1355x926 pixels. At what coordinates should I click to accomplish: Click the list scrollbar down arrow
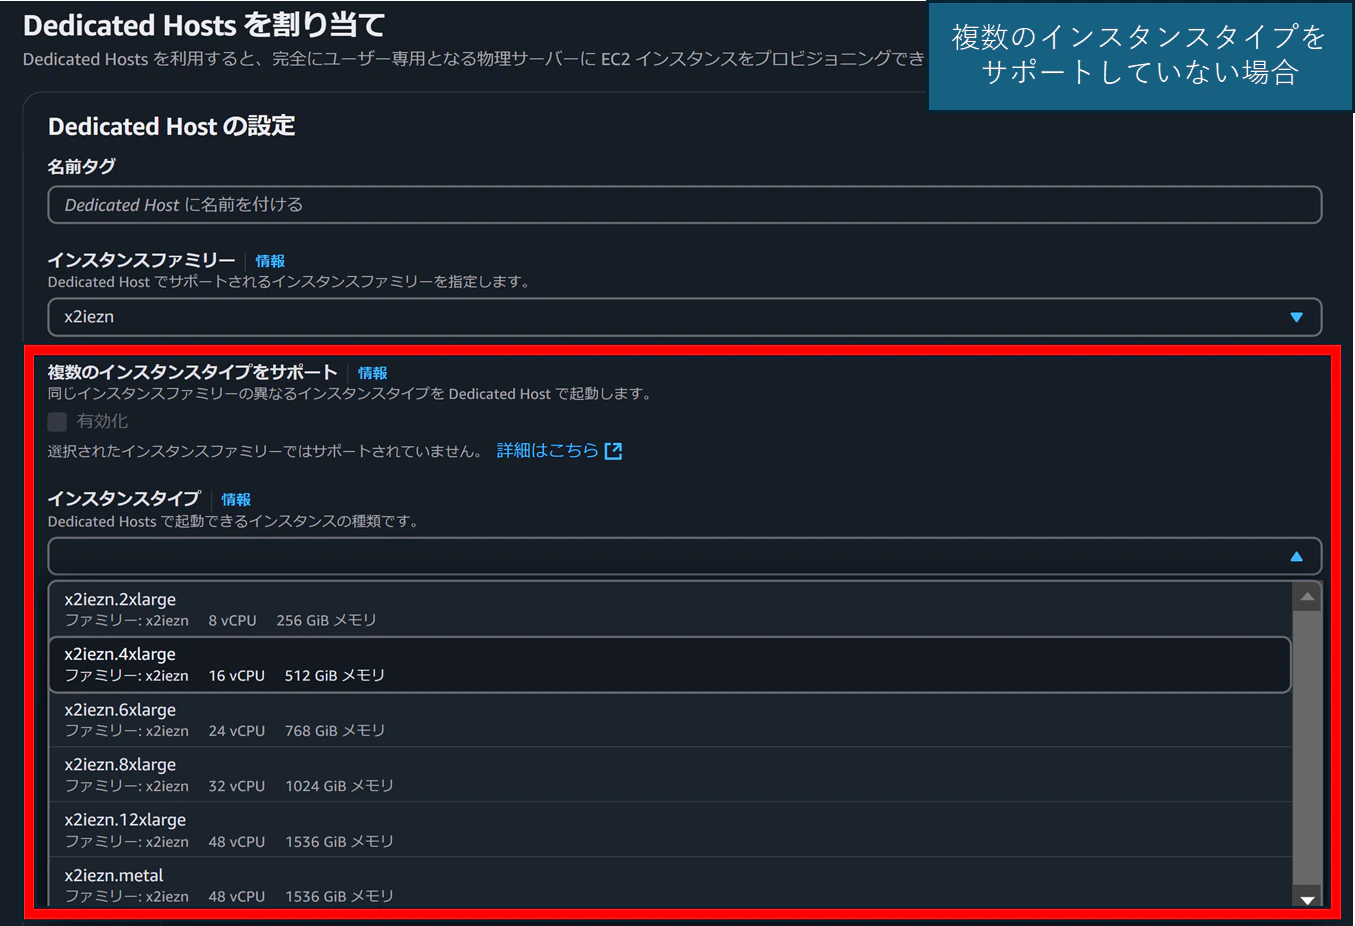1307,898
